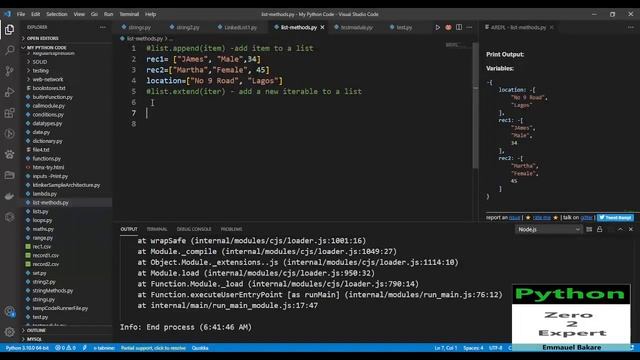Image resolution: width=640 pixels, height=360 pixels.
Task: Open the View menu
Action: coord(79,14)
